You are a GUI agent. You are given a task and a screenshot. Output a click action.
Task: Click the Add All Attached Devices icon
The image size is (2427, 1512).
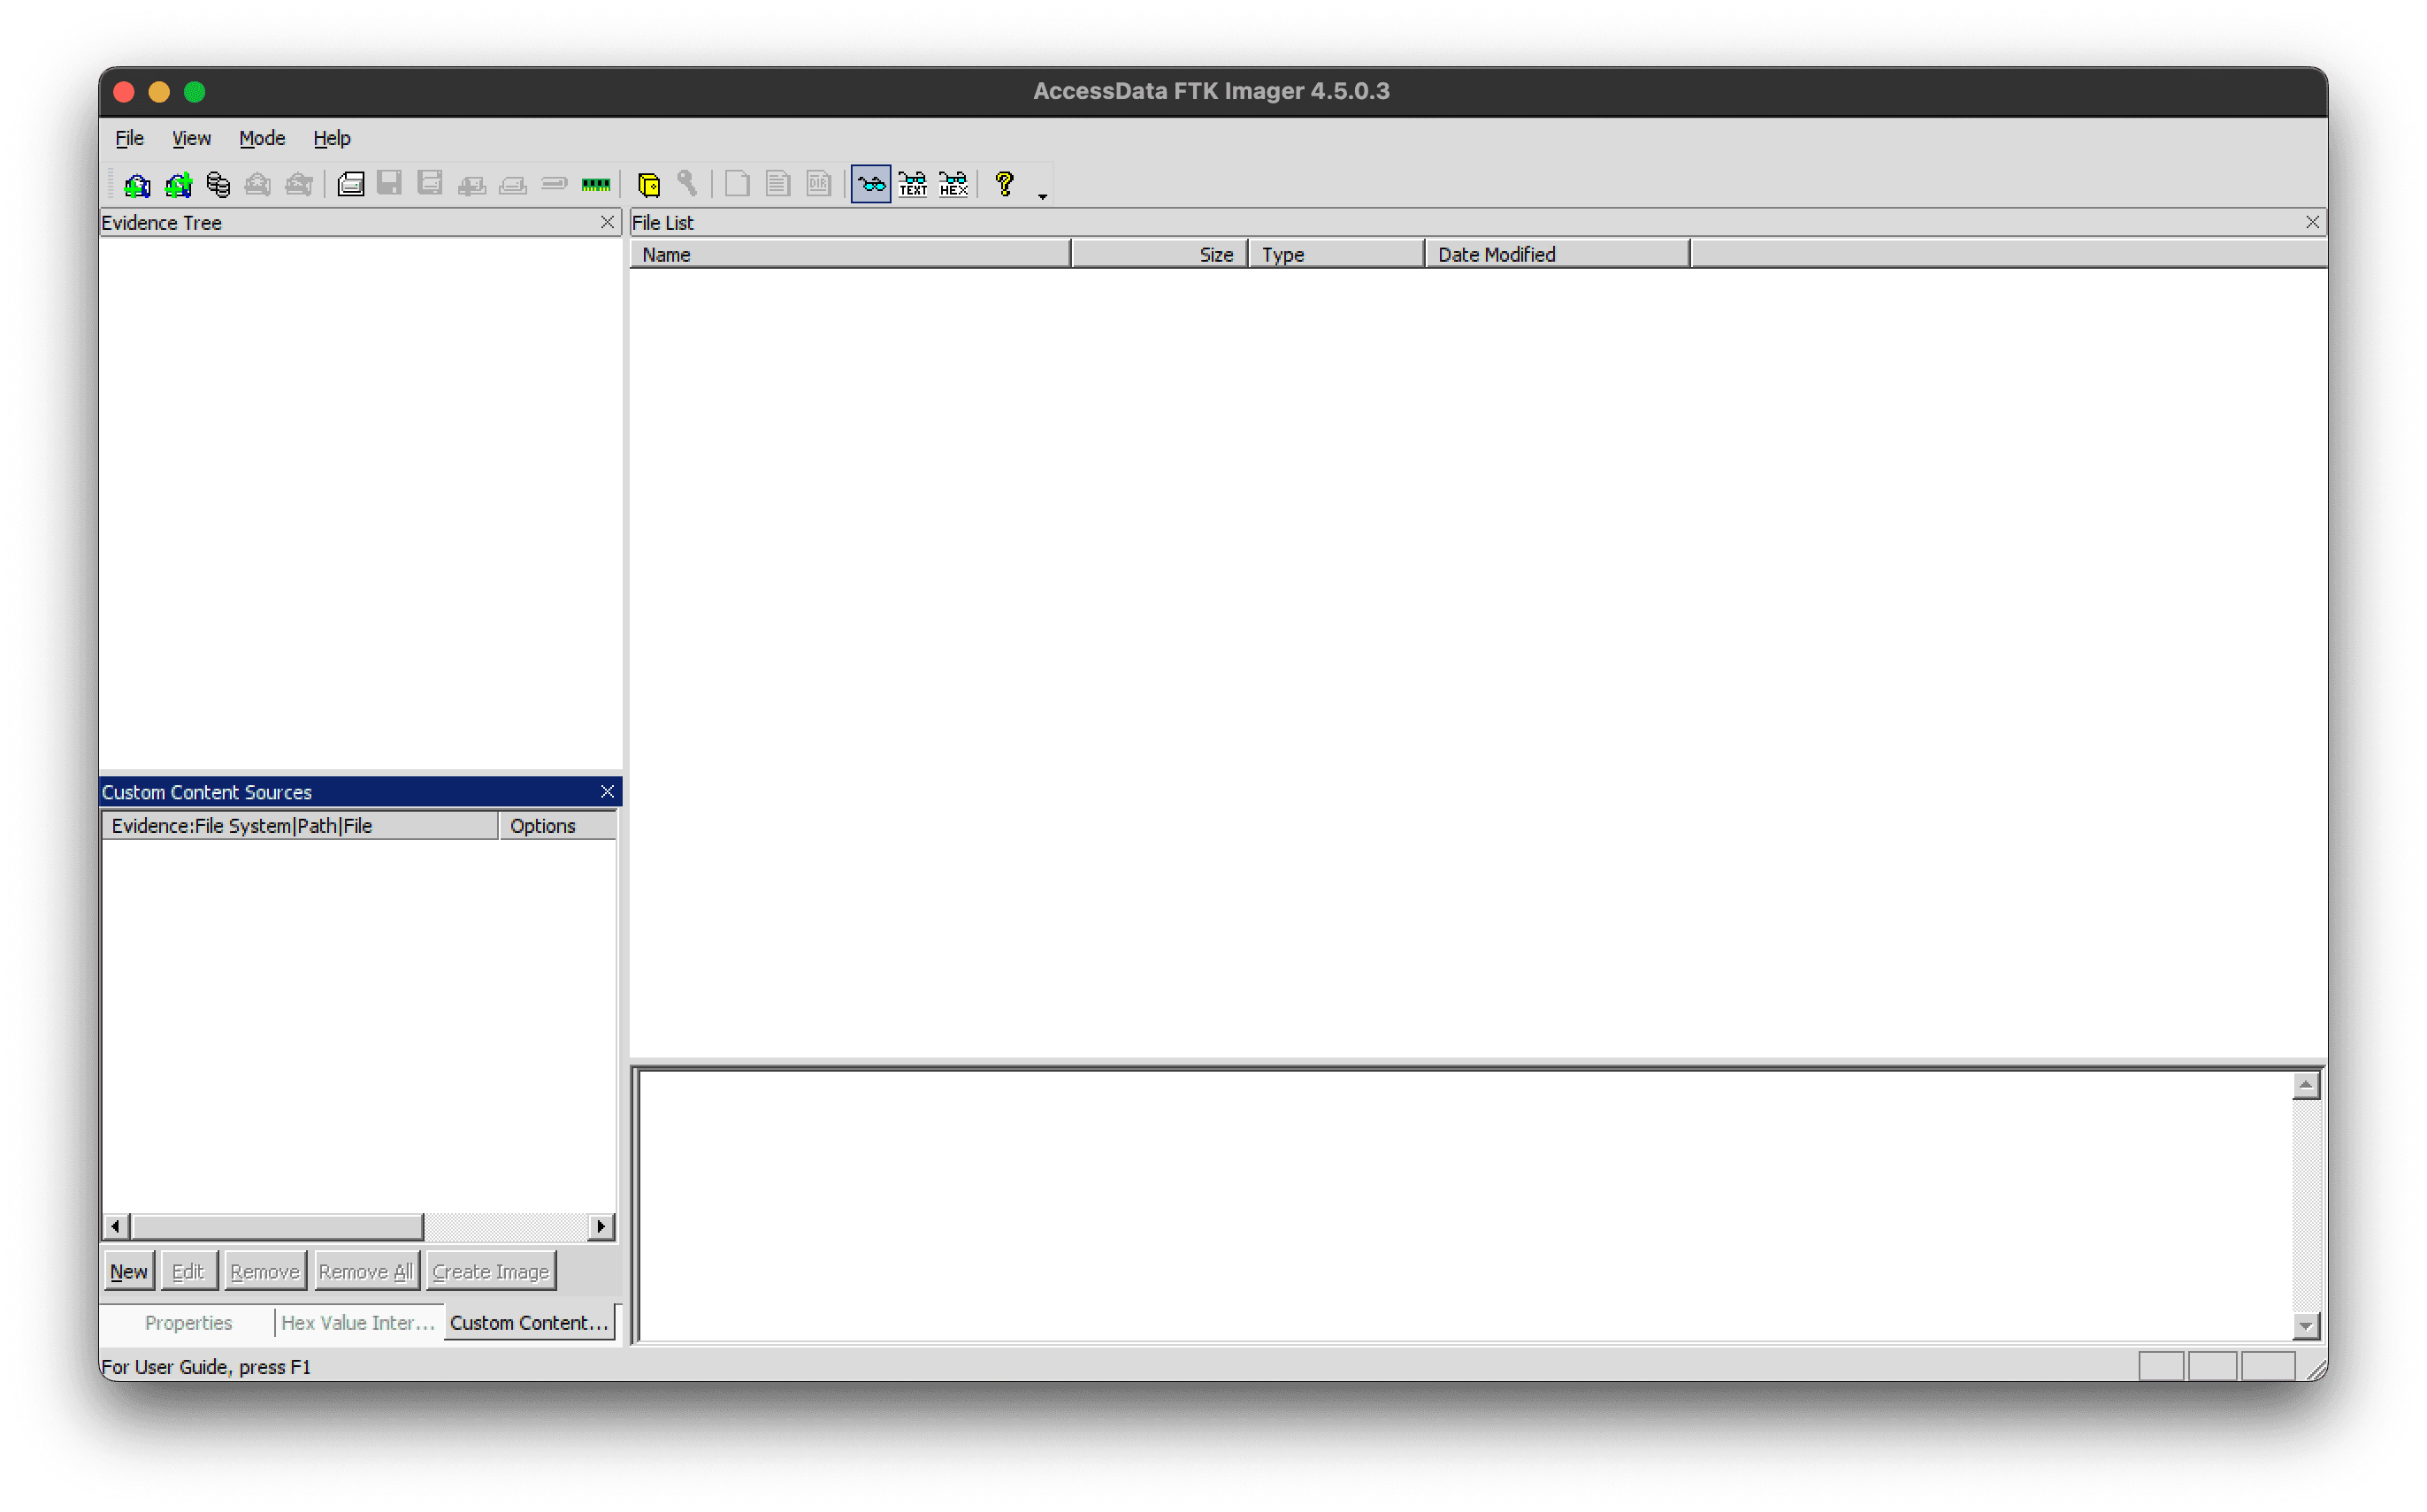[178, 184]
